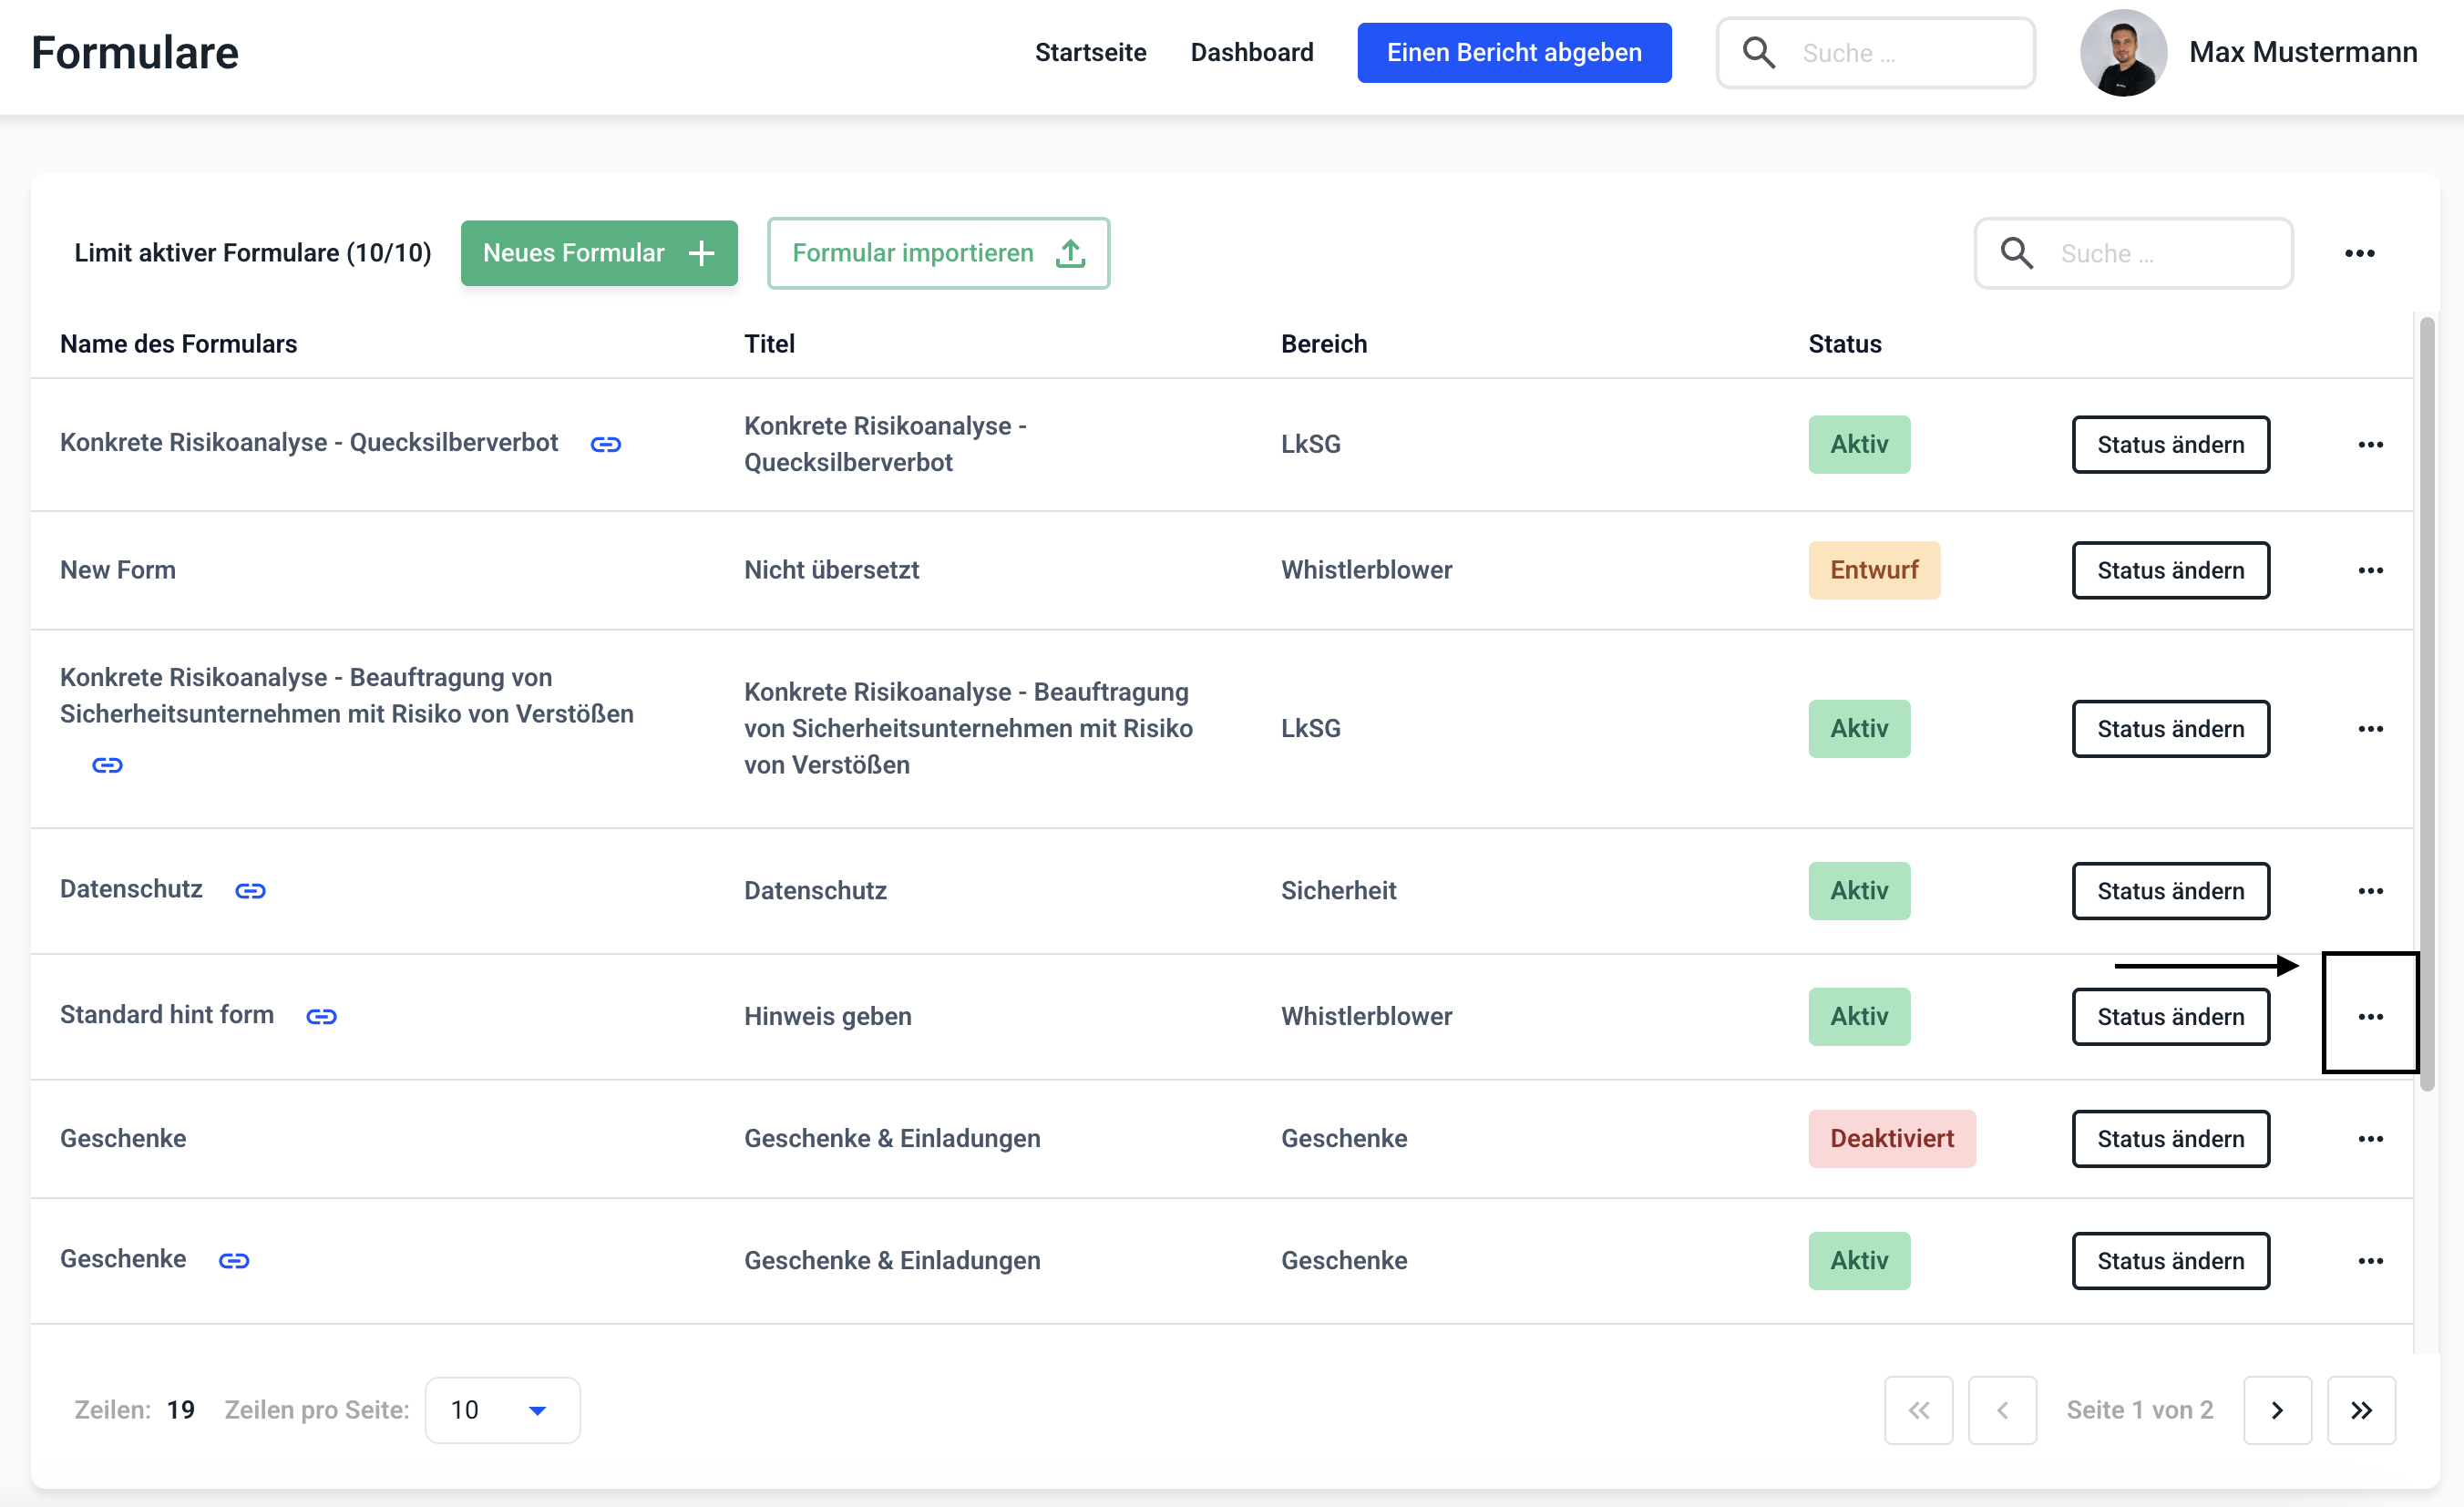Click Status ändern for New Form

pyautogui.click(x=2170, y=570)
